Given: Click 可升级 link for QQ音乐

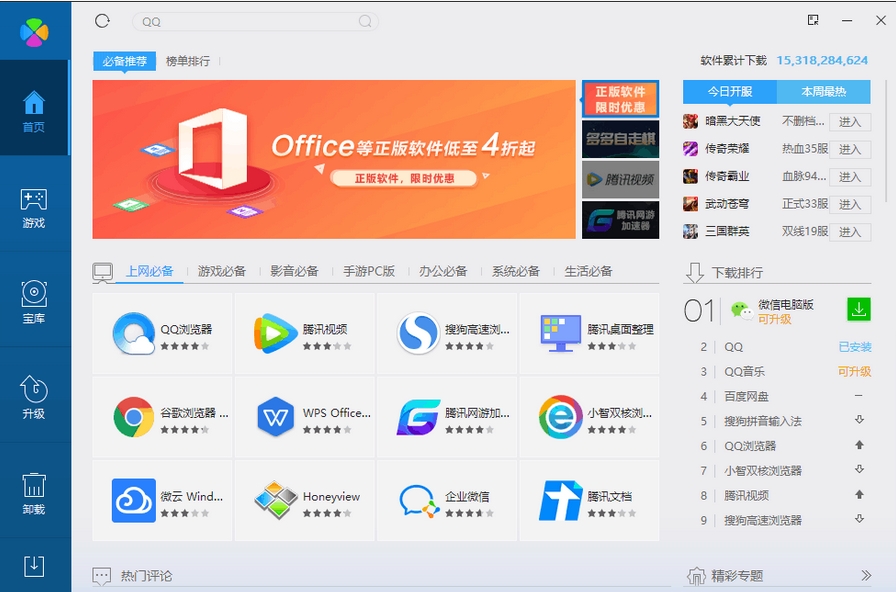Looking at the screenshot, I should [854, 371].
